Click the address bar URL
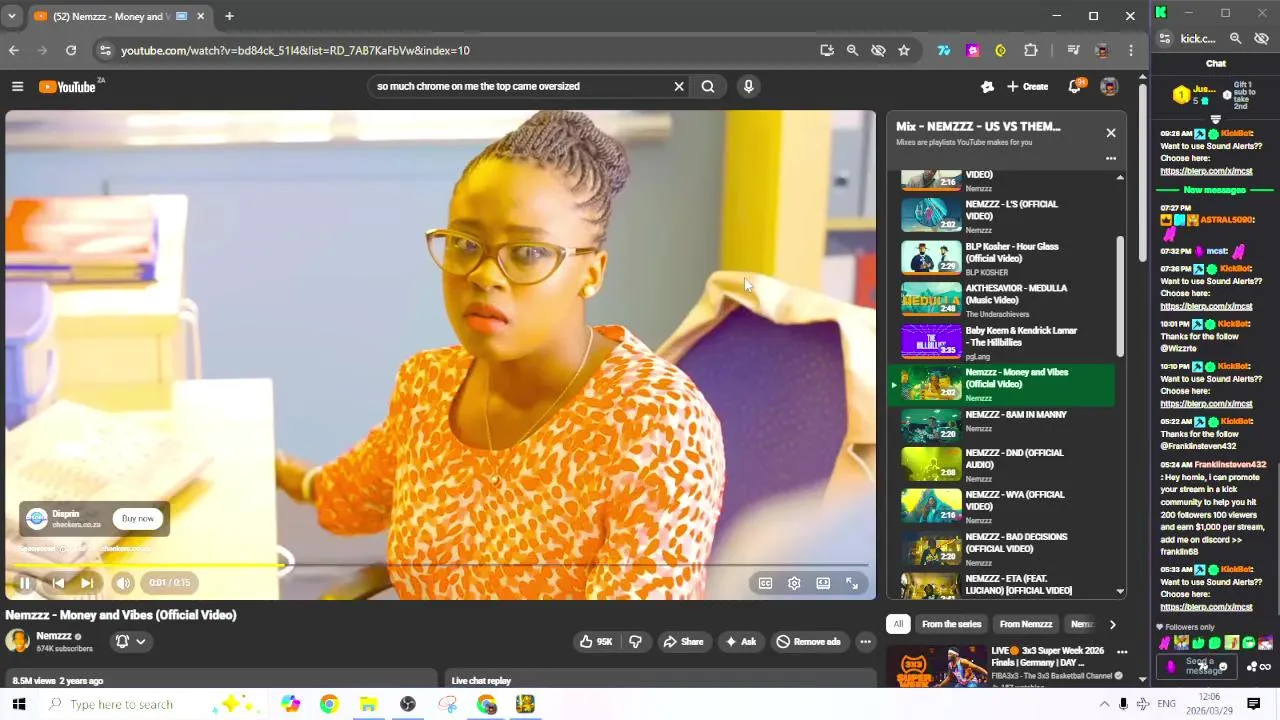This screenshot has width=1280, height=720. [295, 50]
